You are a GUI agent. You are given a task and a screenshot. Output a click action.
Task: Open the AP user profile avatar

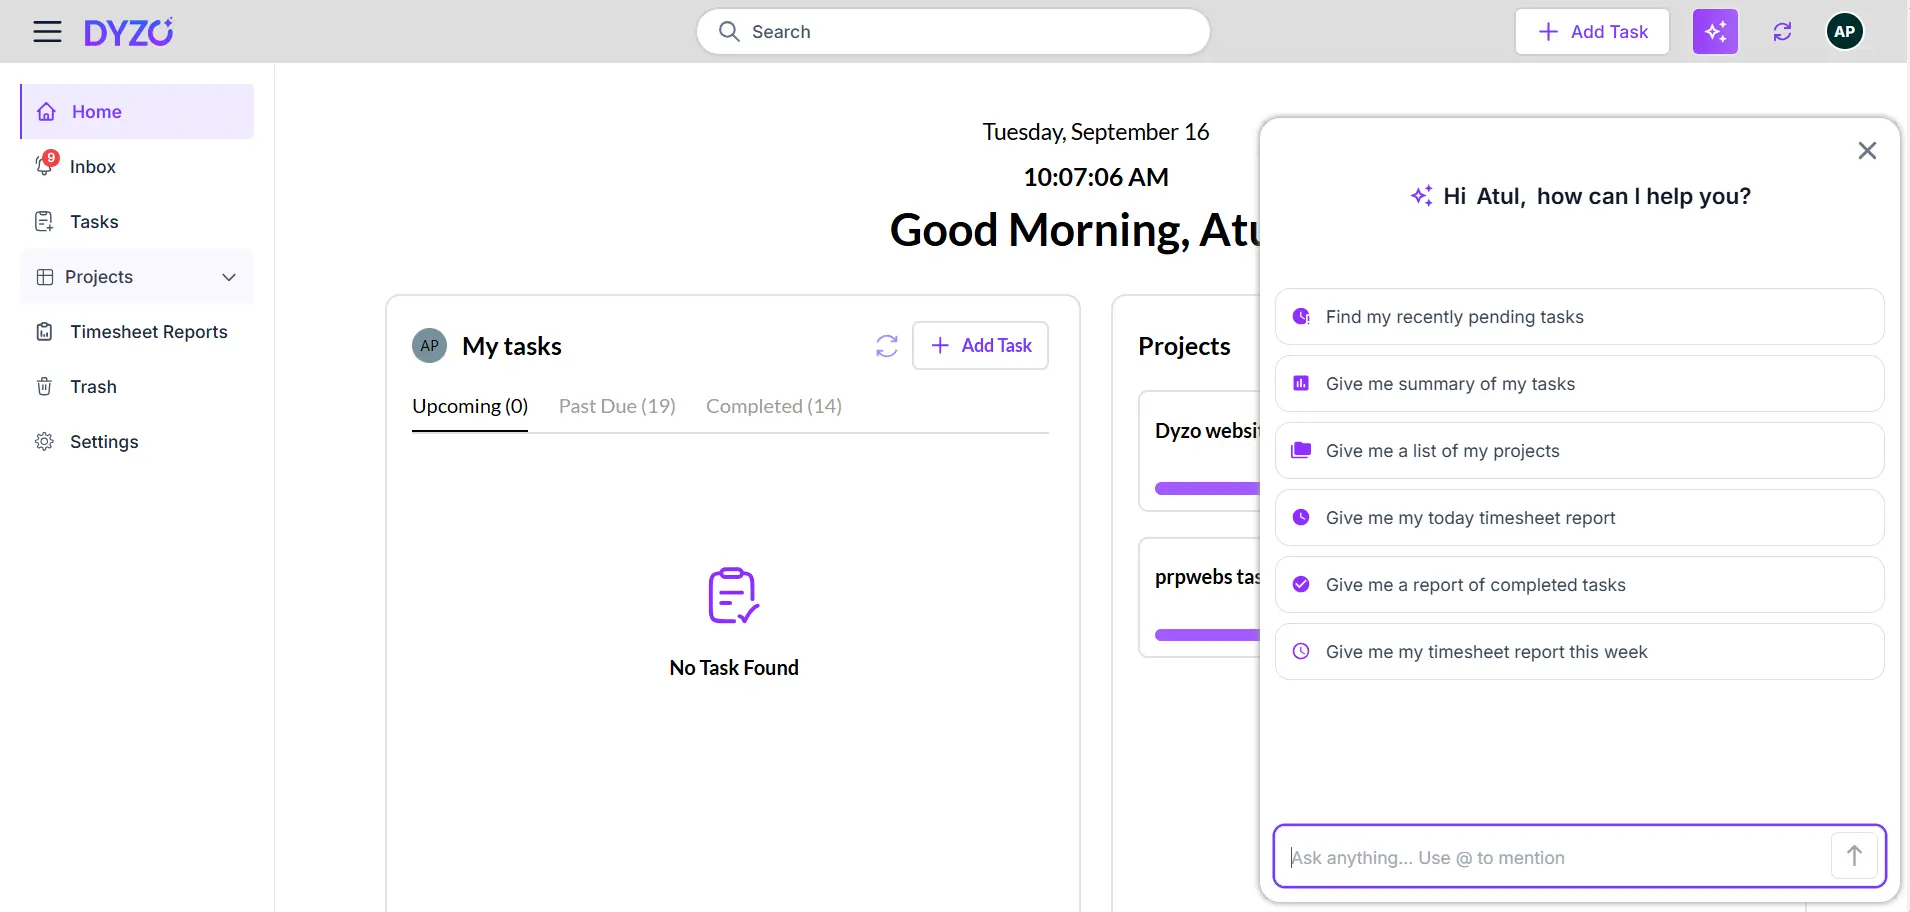tap(1844, 32)
